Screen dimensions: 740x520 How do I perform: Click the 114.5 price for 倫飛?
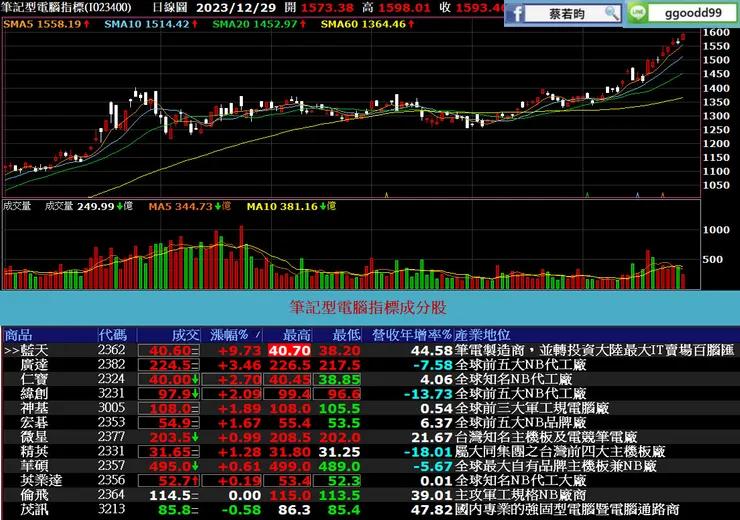(170, 496)
